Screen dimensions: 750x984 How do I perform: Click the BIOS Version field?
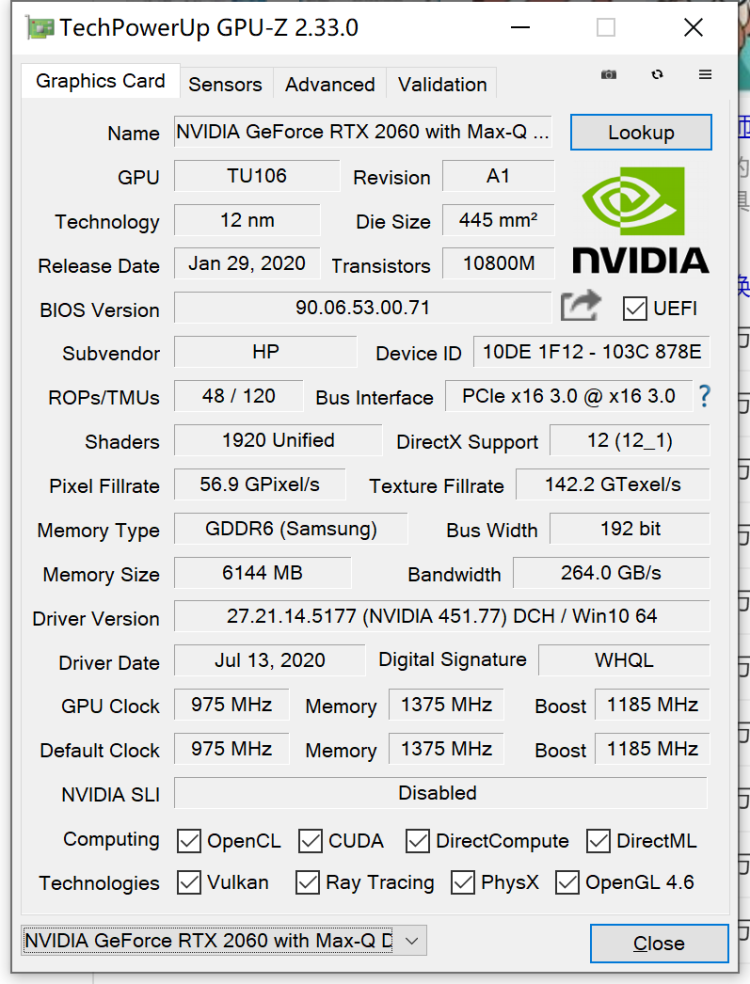(x=362, y=308)
